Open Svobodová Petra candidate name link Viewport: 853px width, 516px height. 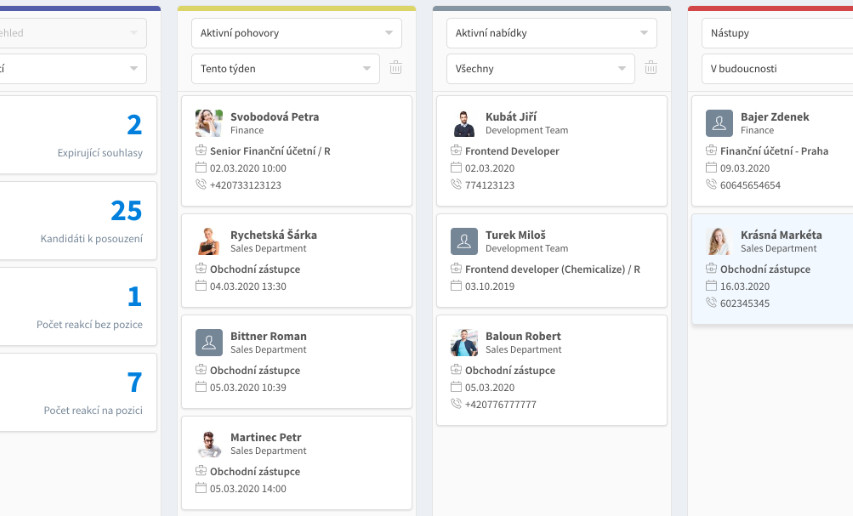pyautogui.click(x=274, y=117)
